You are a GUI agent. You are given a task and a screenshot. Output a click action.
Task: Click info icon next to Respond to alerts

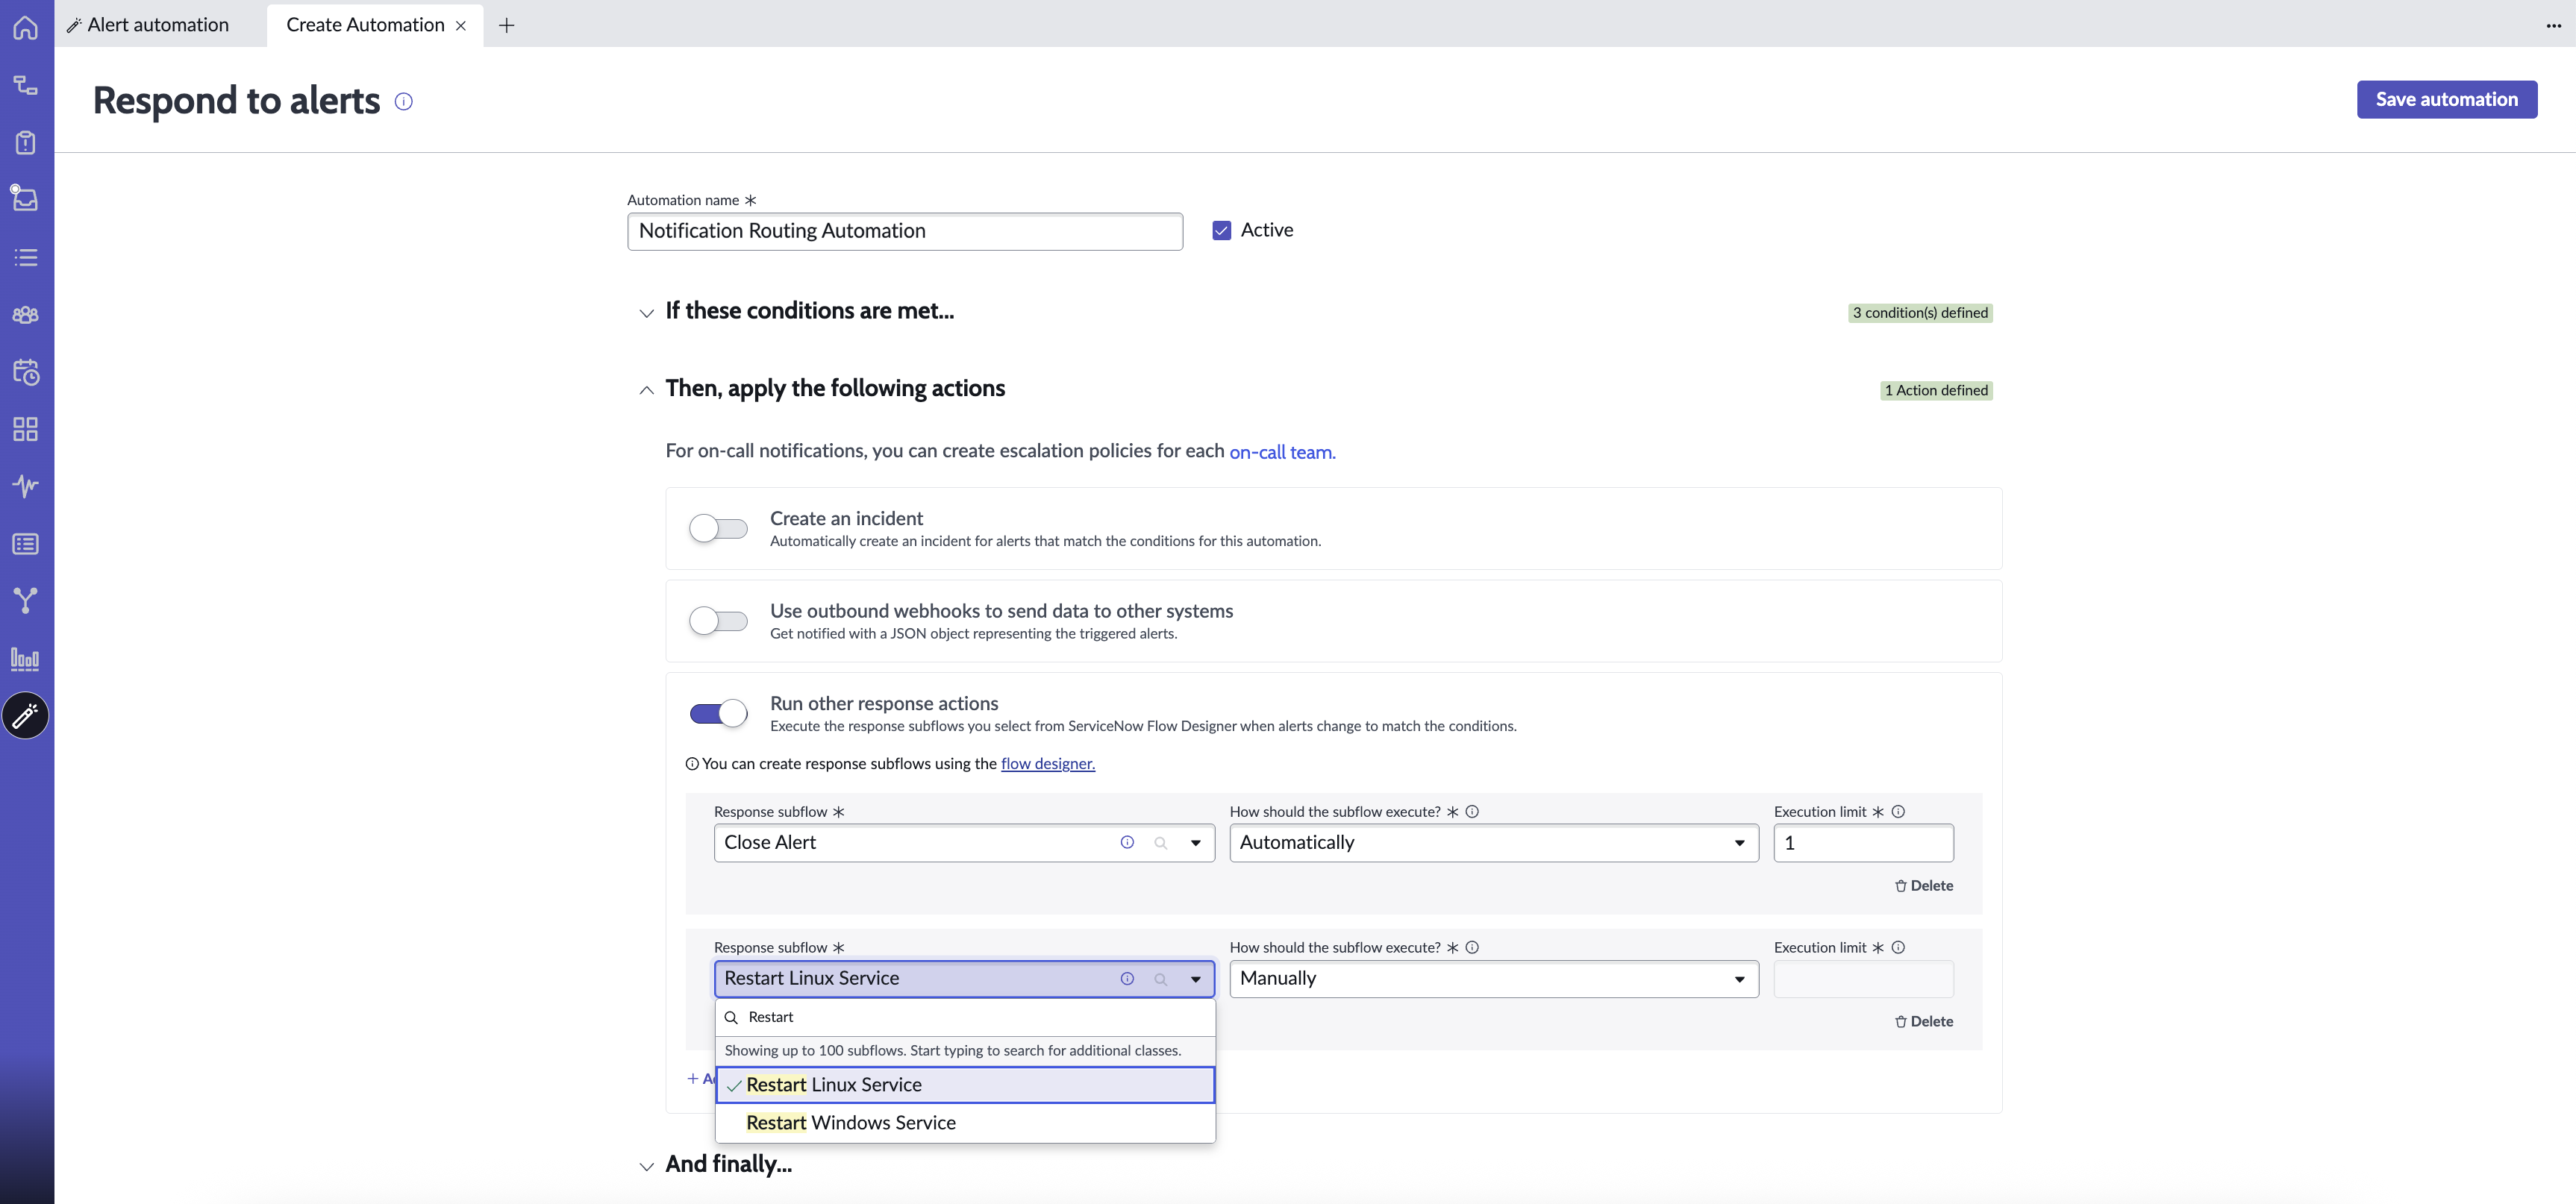(403, 101)
